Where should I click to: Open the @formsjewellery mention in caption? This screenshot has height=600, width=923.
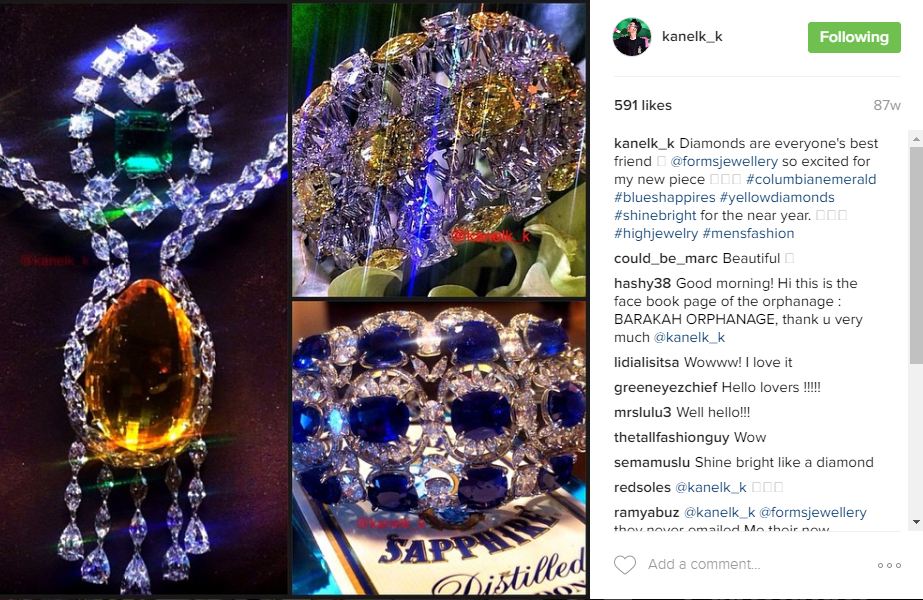[724, 161]
